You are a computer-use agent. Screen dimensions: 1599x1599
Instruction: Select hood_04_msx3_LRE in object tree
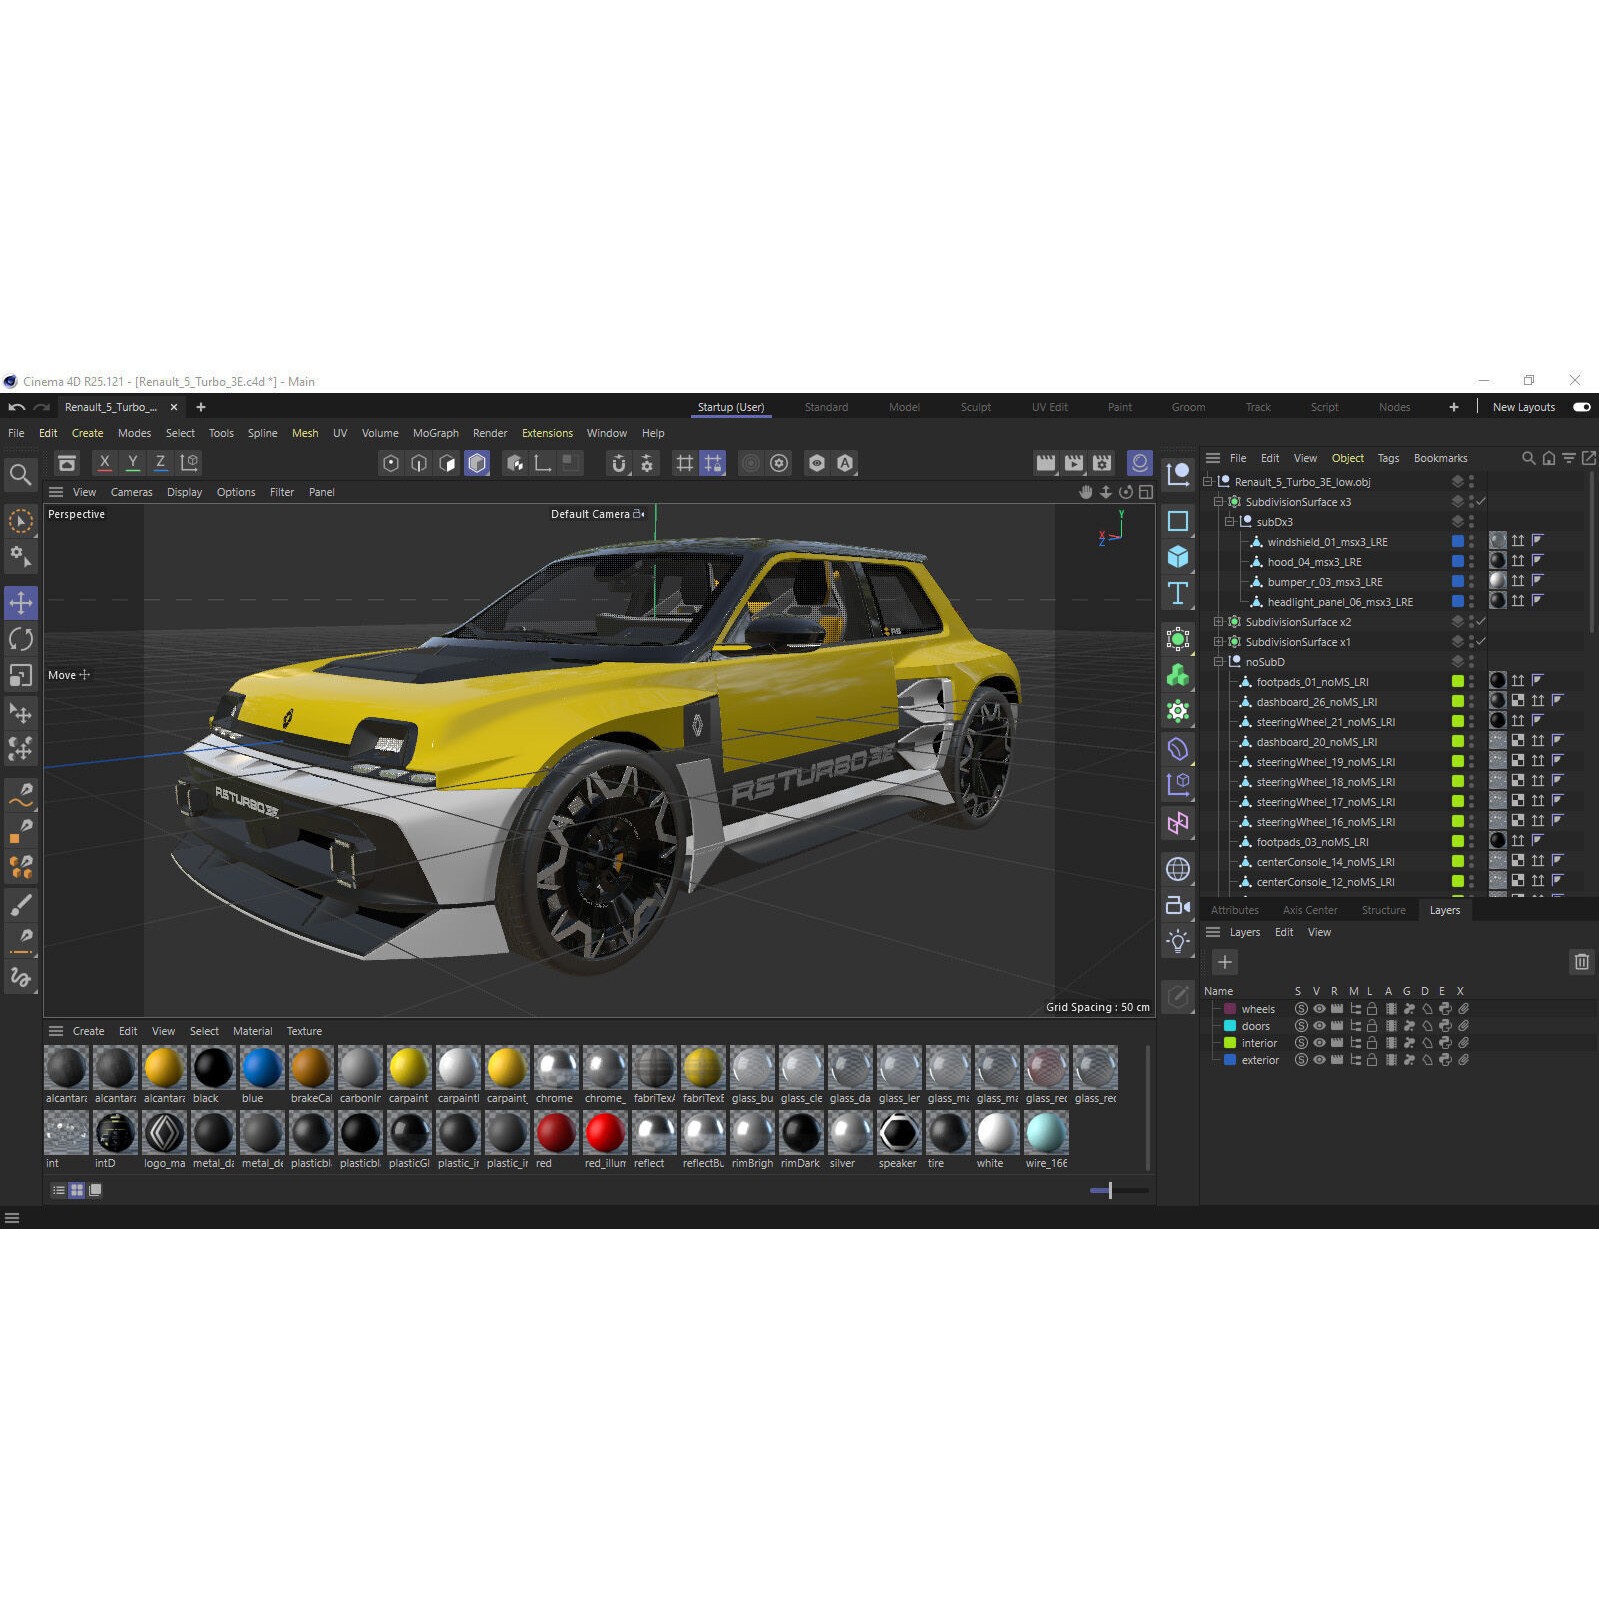tap(1314, 562)
